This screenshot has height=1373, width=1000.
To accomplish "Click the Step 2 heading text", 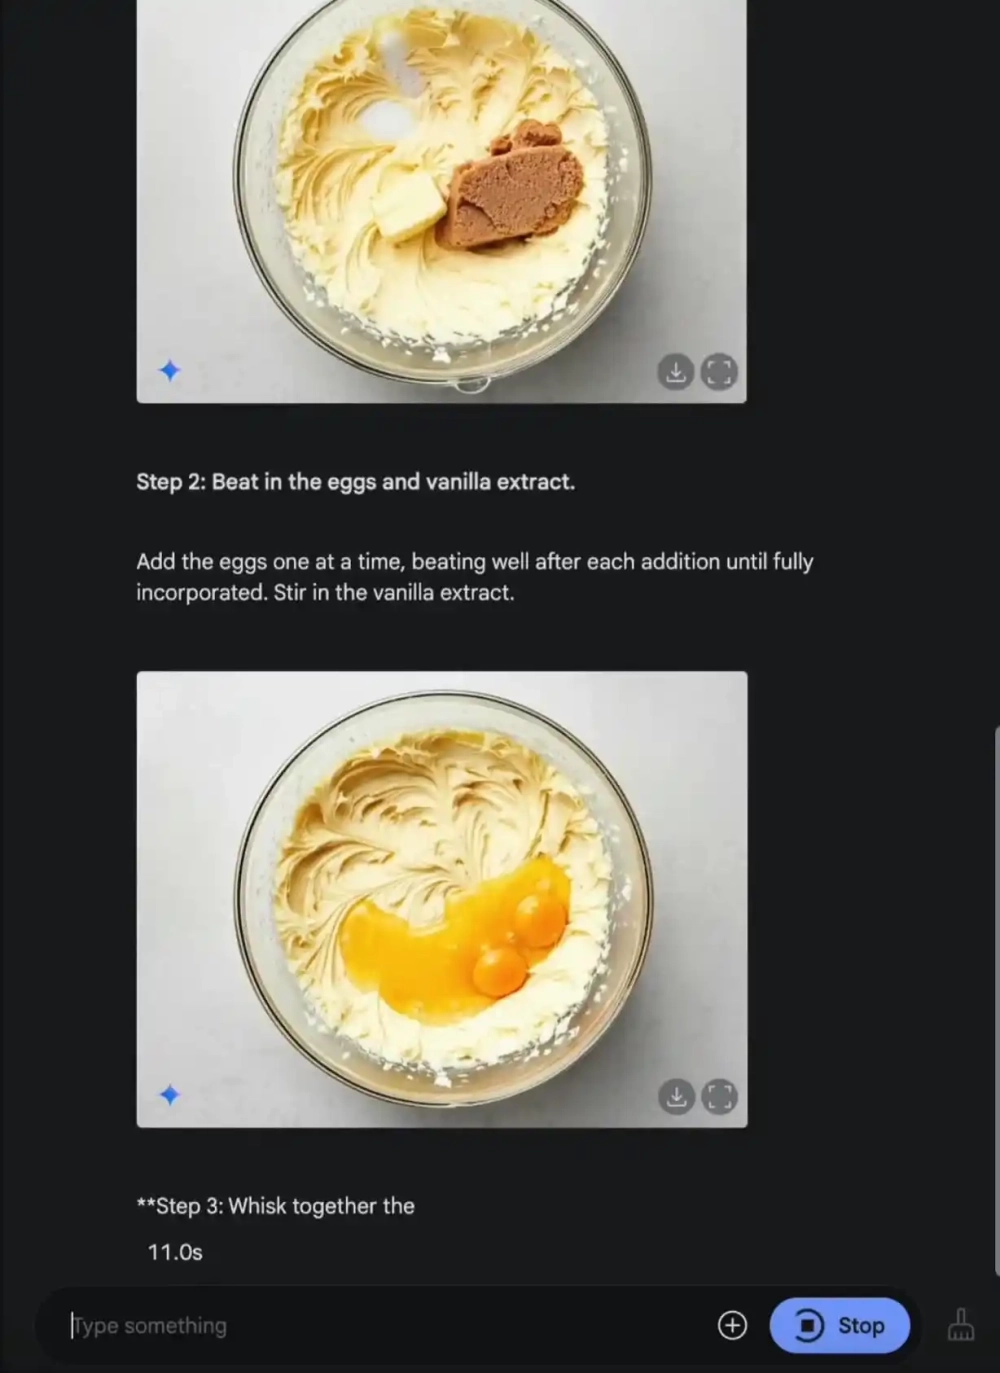I will point(356,482).
